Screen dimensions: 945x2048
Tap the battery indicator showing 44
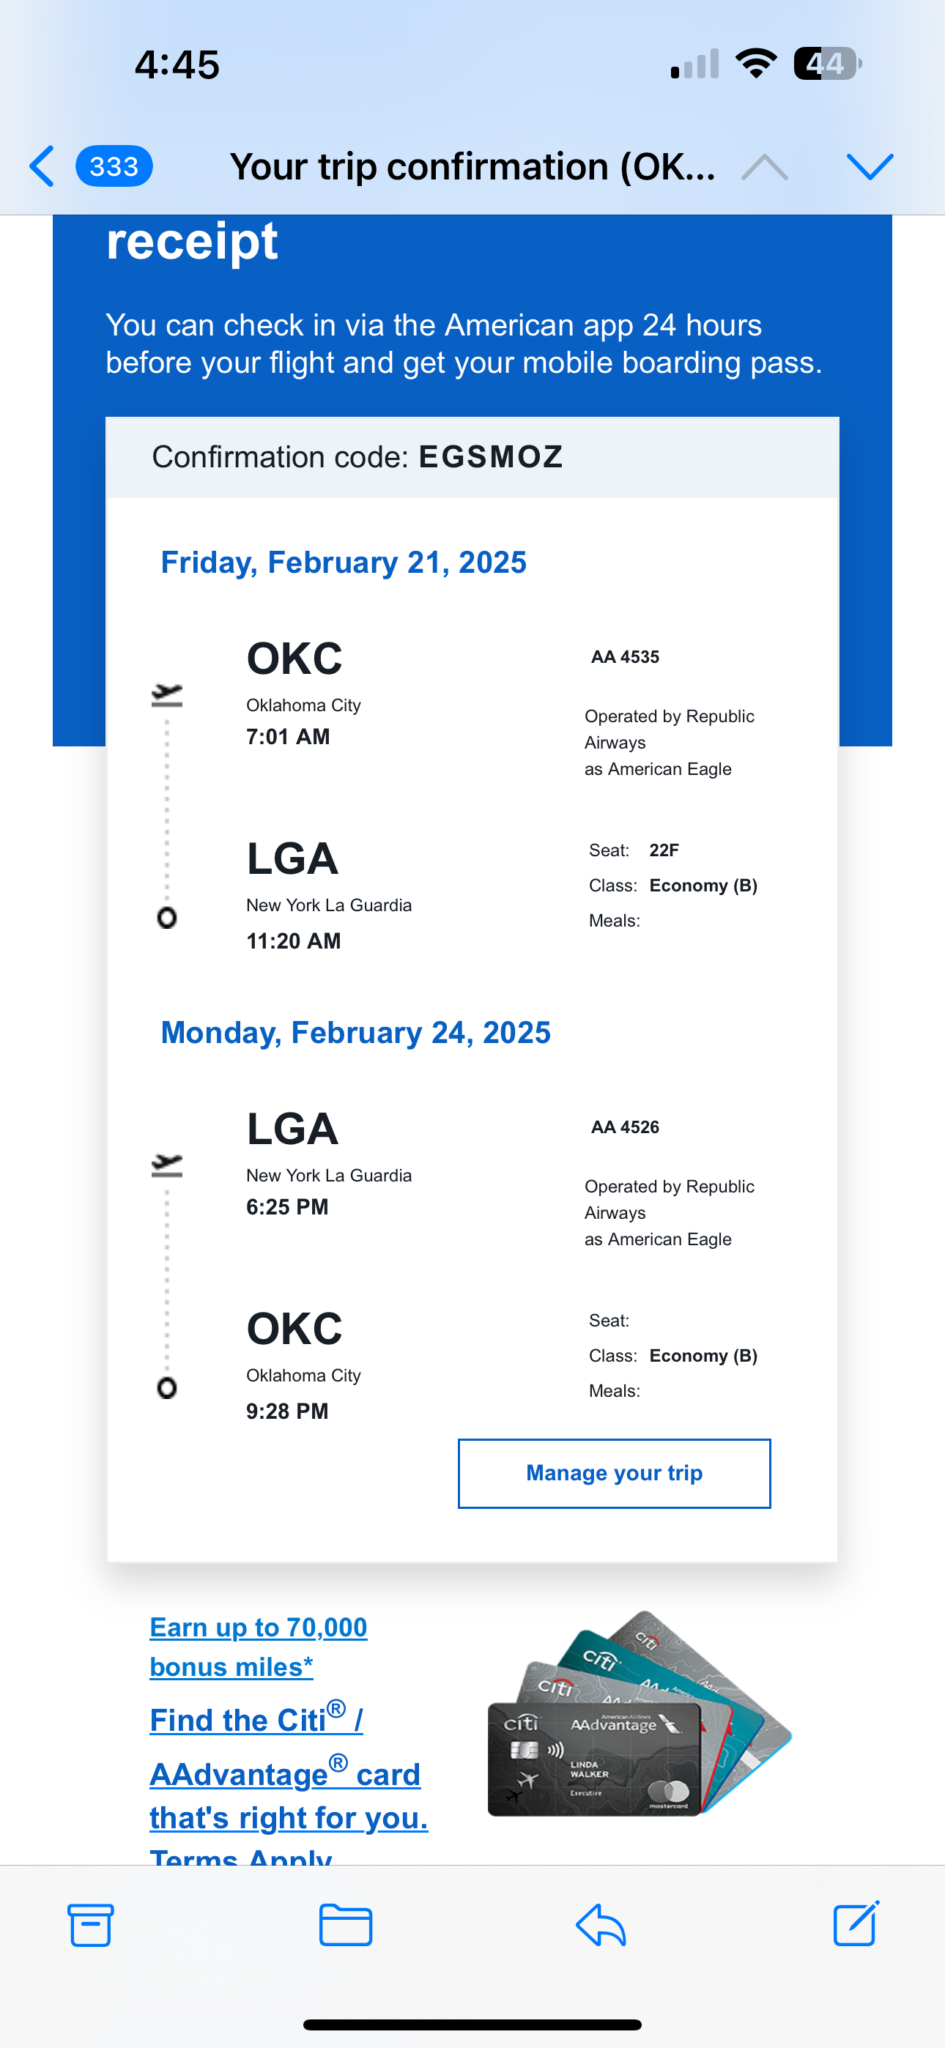[x=827, y=64]
